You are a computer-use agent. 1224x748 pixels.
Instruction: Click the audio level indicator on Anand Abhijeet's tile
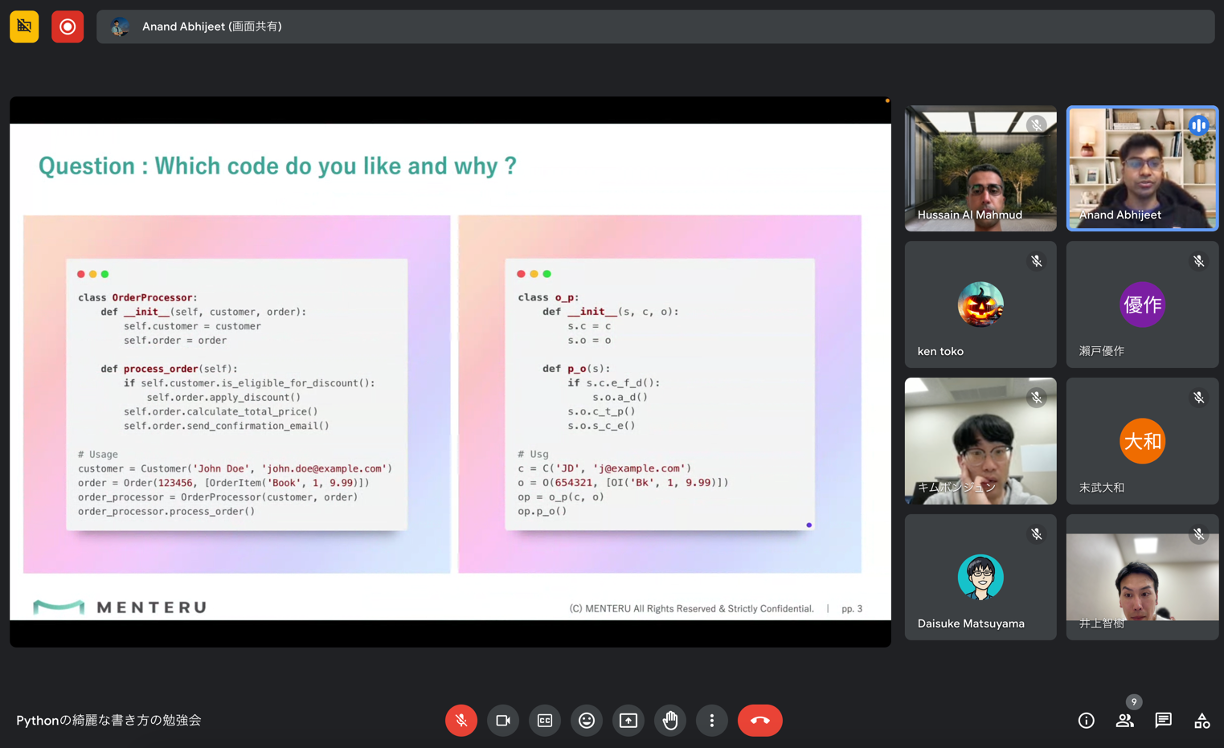click(1198, 125)
